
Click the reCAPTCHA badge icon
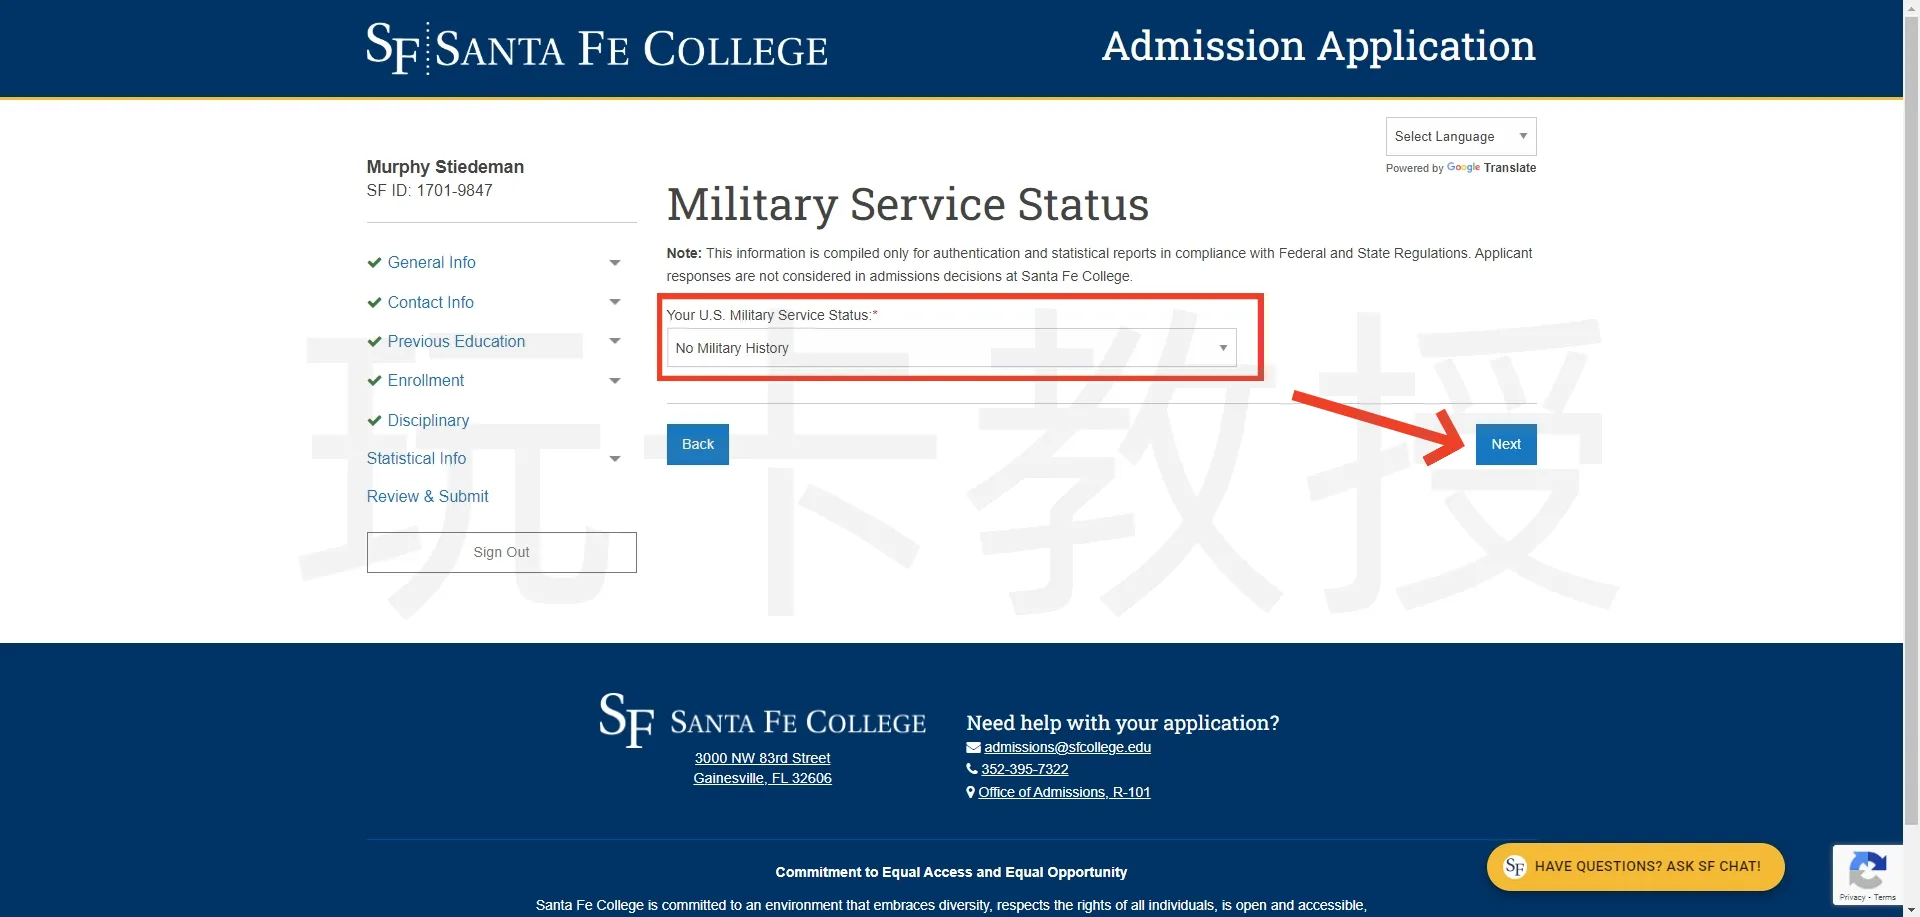1867,869
